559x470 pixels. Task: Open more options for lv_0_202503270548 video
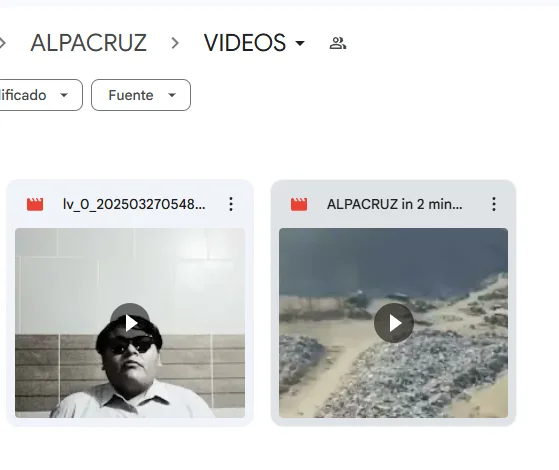click(x=231, y=204)
